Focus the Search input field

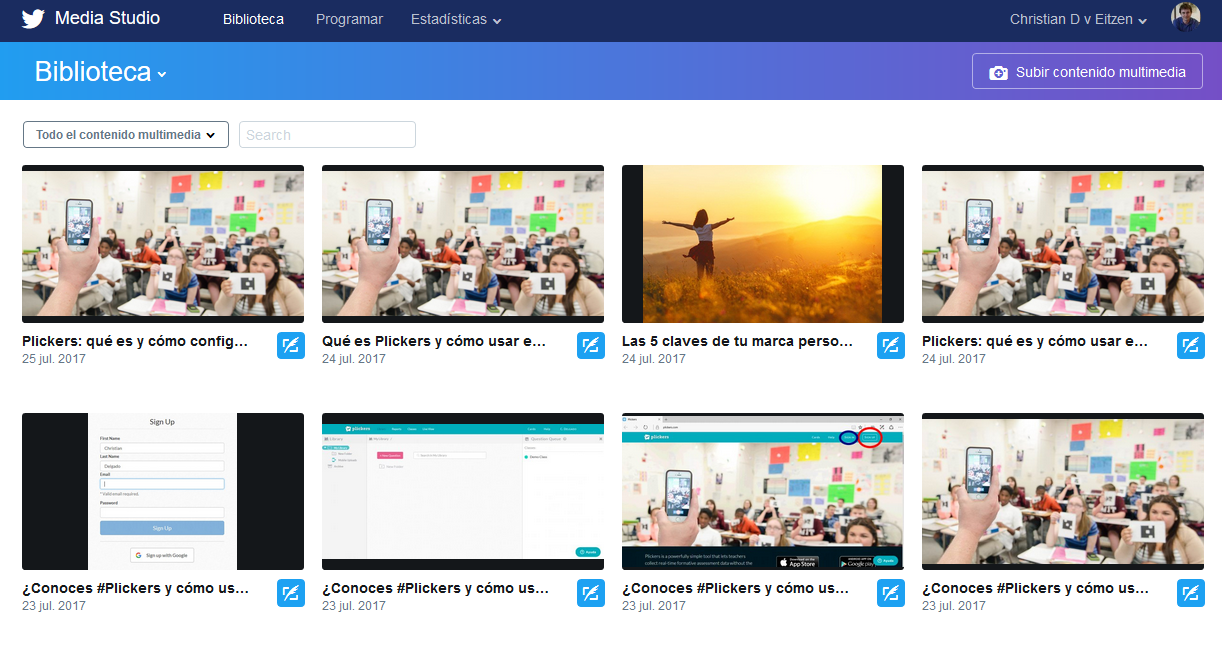[x=327, y=135]
